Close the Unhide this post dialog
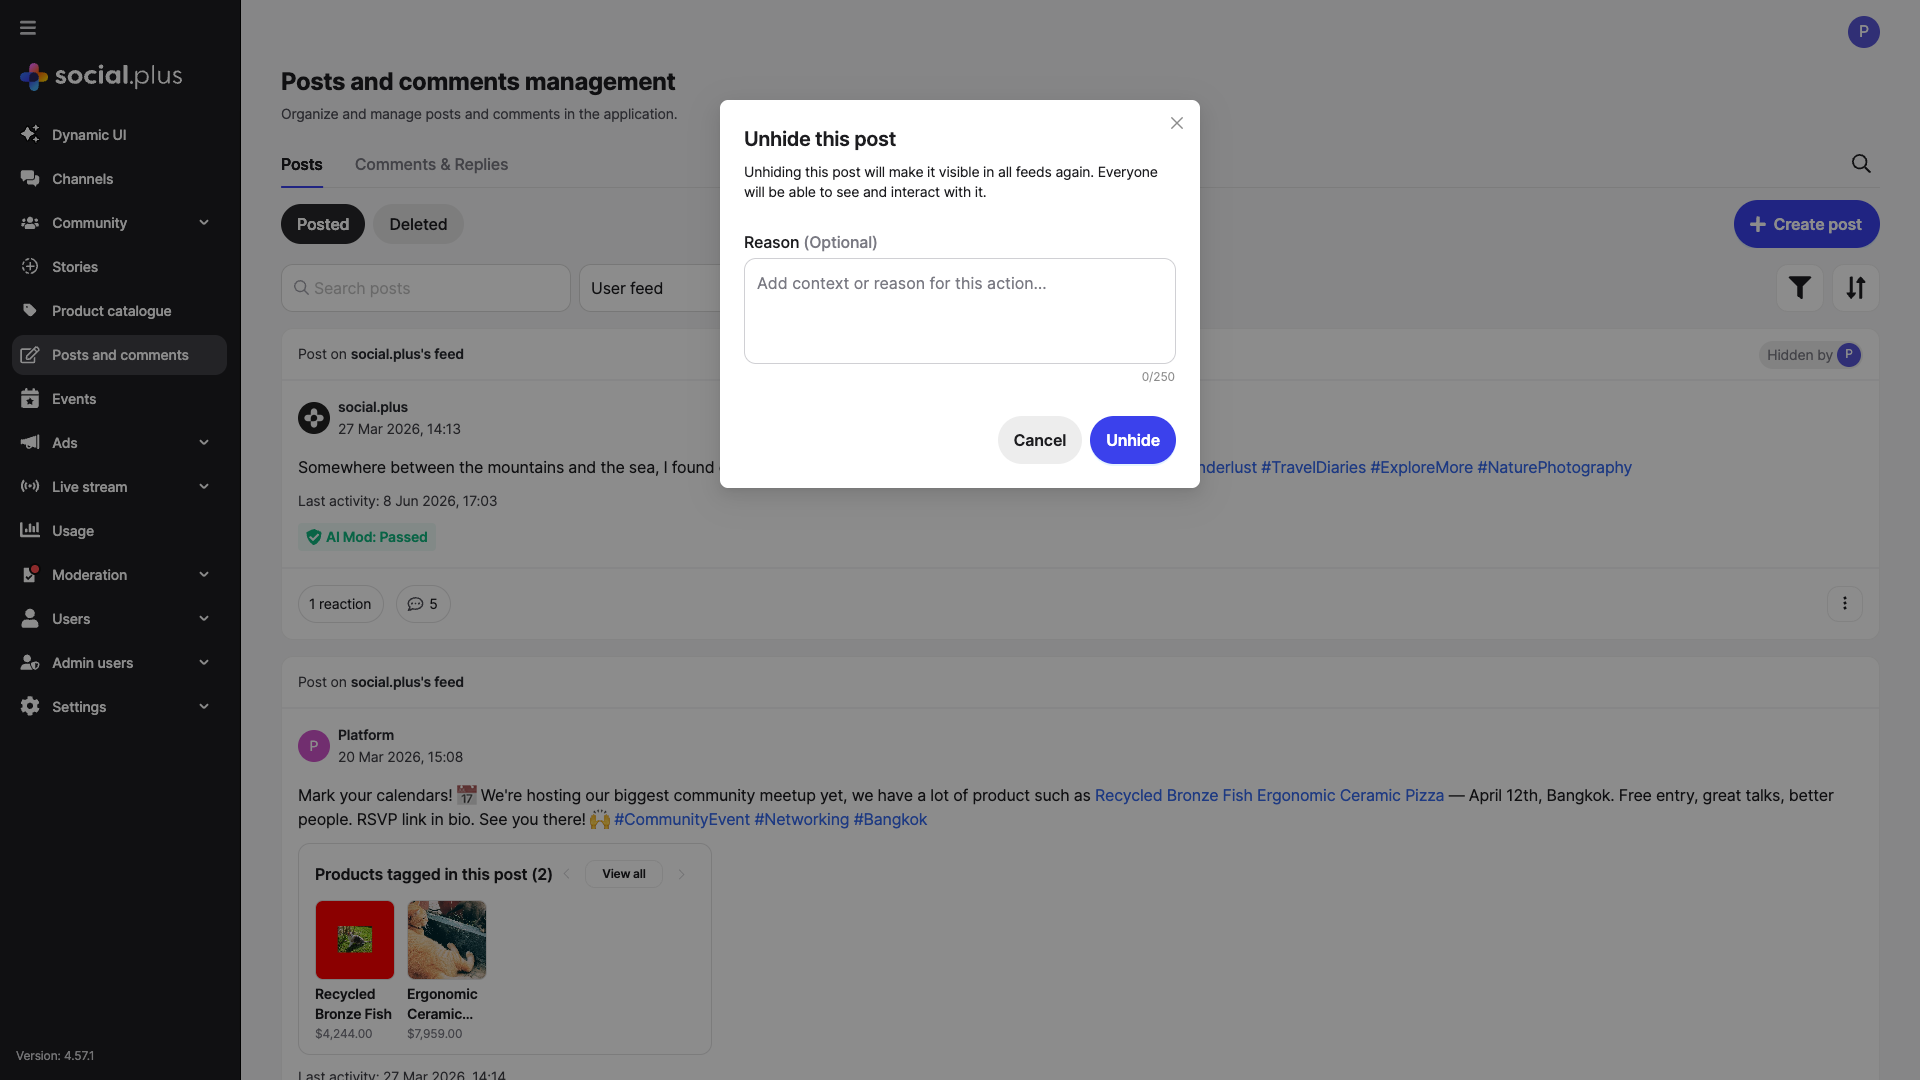The height and width of the screenshot is (1080, 1920). 1177,123
